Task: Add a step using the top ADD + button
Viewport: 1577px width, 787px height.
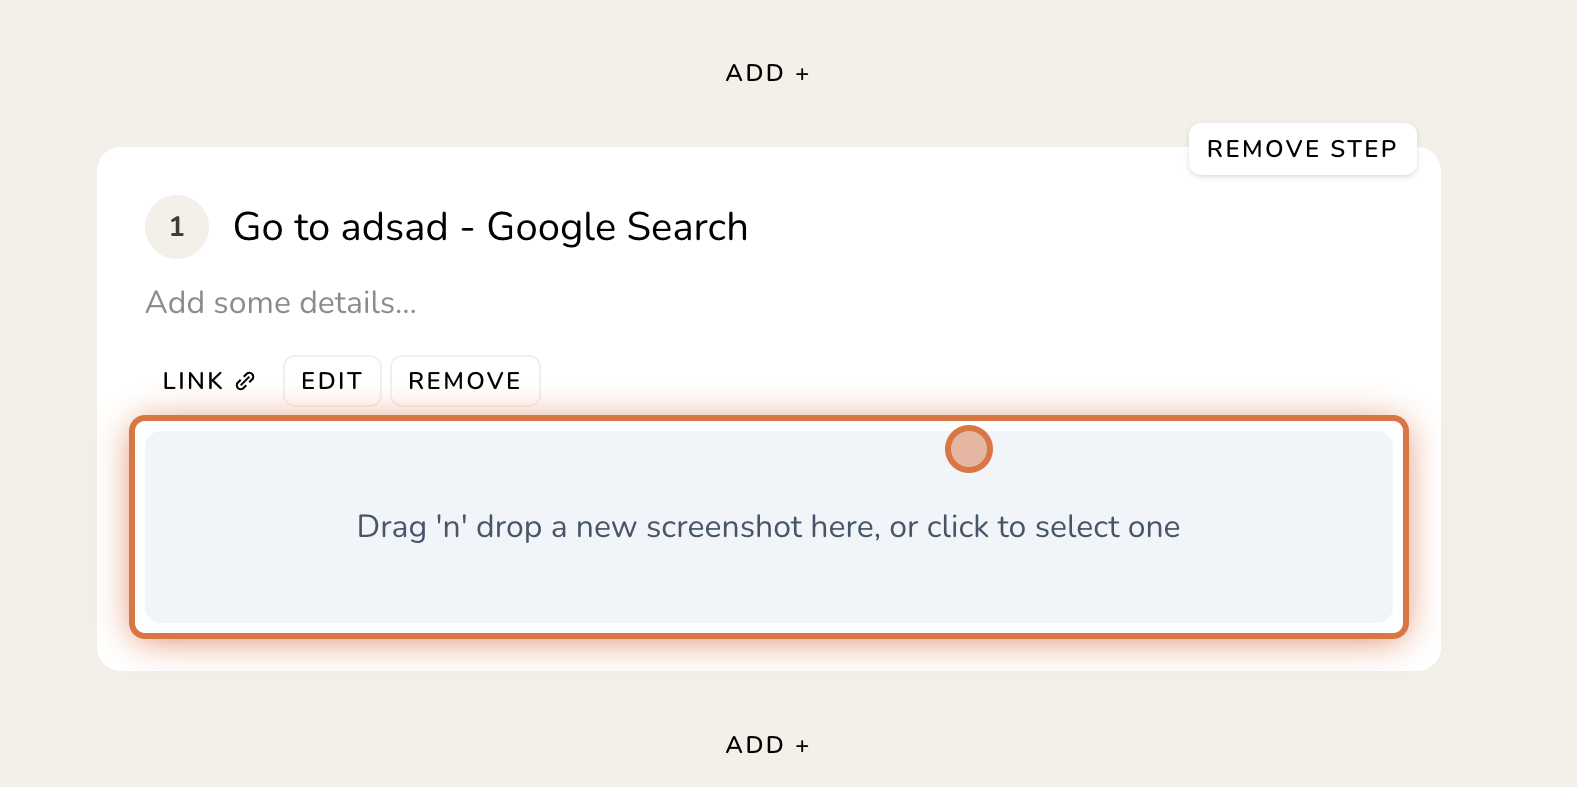Action: 767,73
